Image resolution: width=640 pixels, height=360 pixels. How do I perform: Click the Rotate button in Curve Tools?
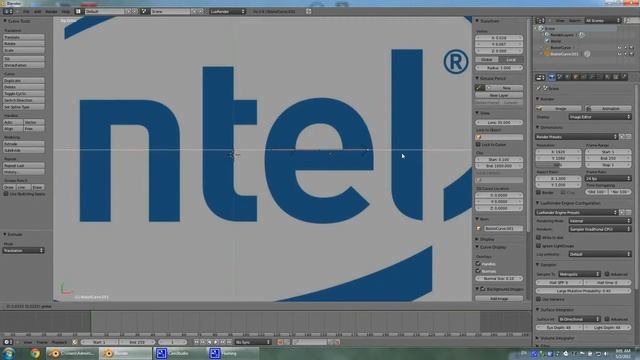click(x=24, y=44)
